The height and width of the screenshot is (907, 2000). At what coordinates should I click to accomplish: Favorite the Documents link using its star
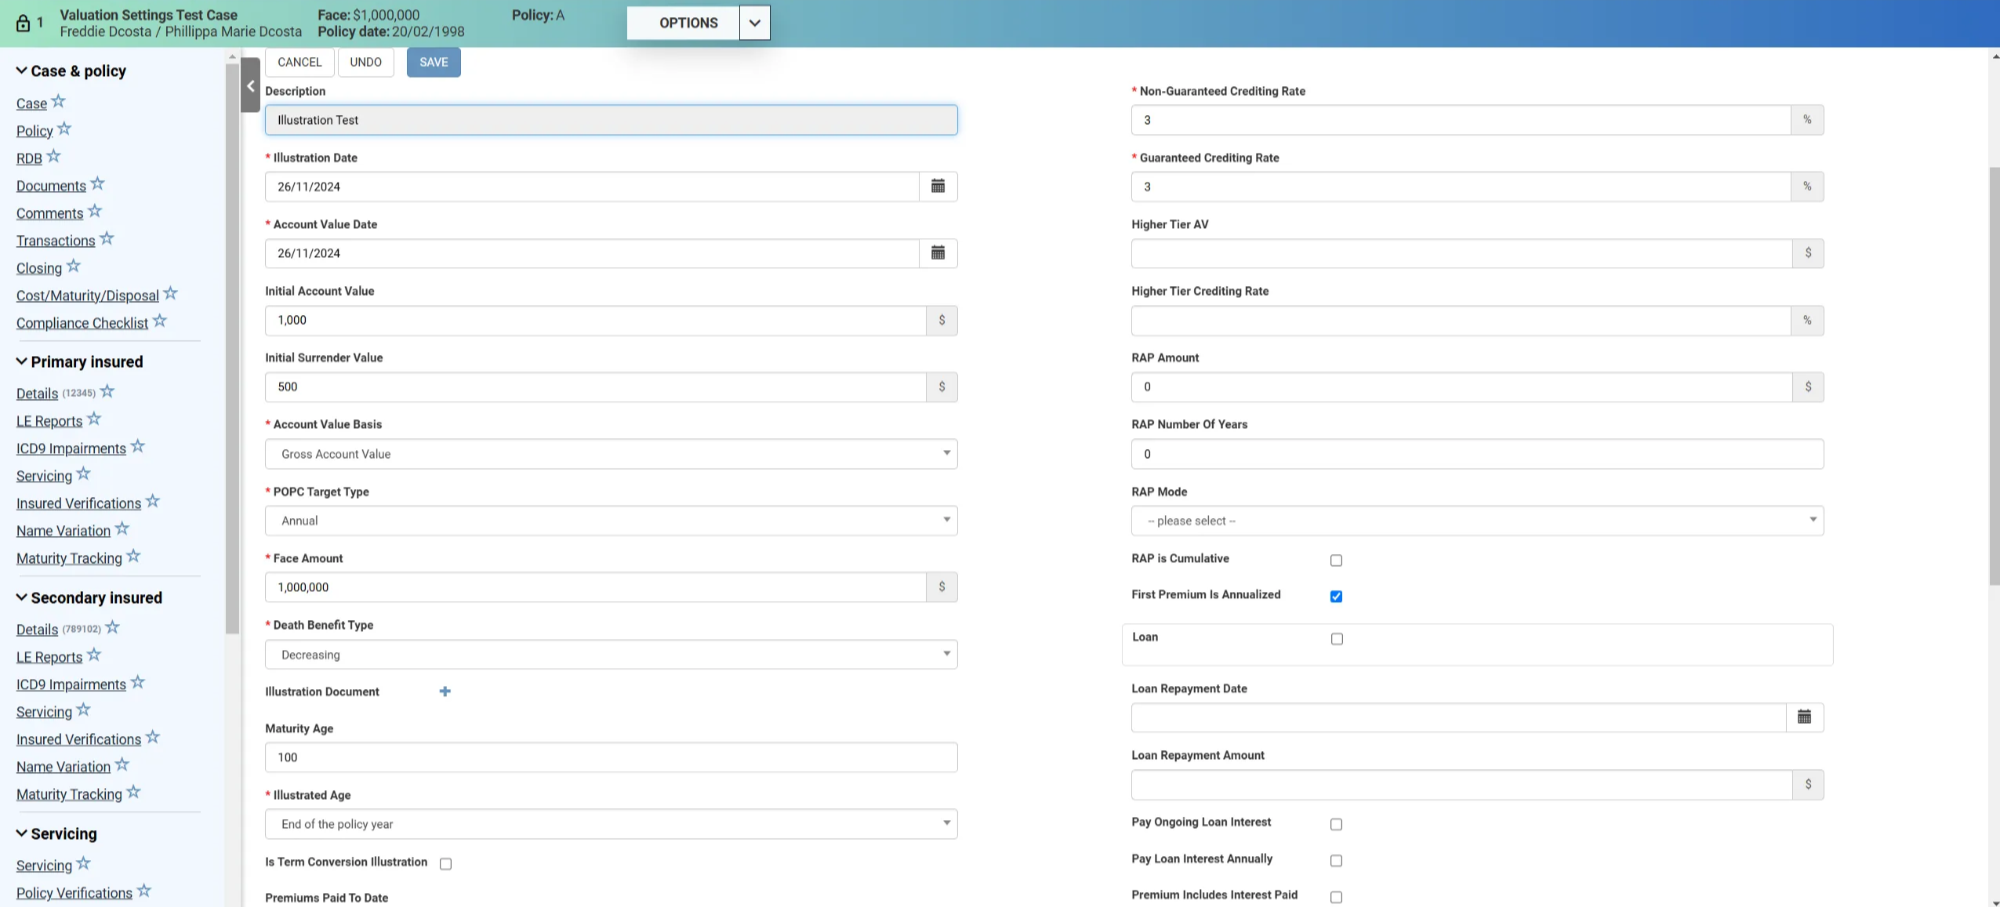pyautogui.click(x=98, y=184)
